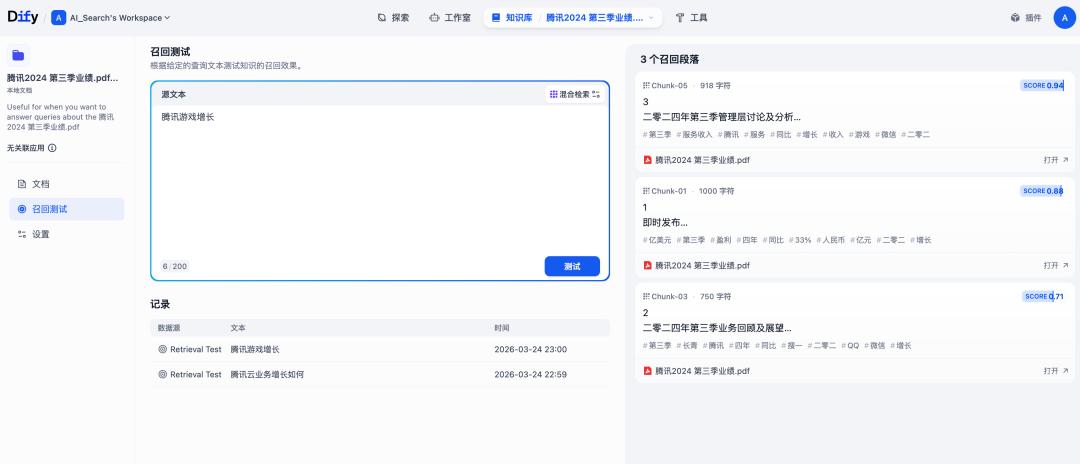Go to the 探索 tab

click(x=393, y=18)
